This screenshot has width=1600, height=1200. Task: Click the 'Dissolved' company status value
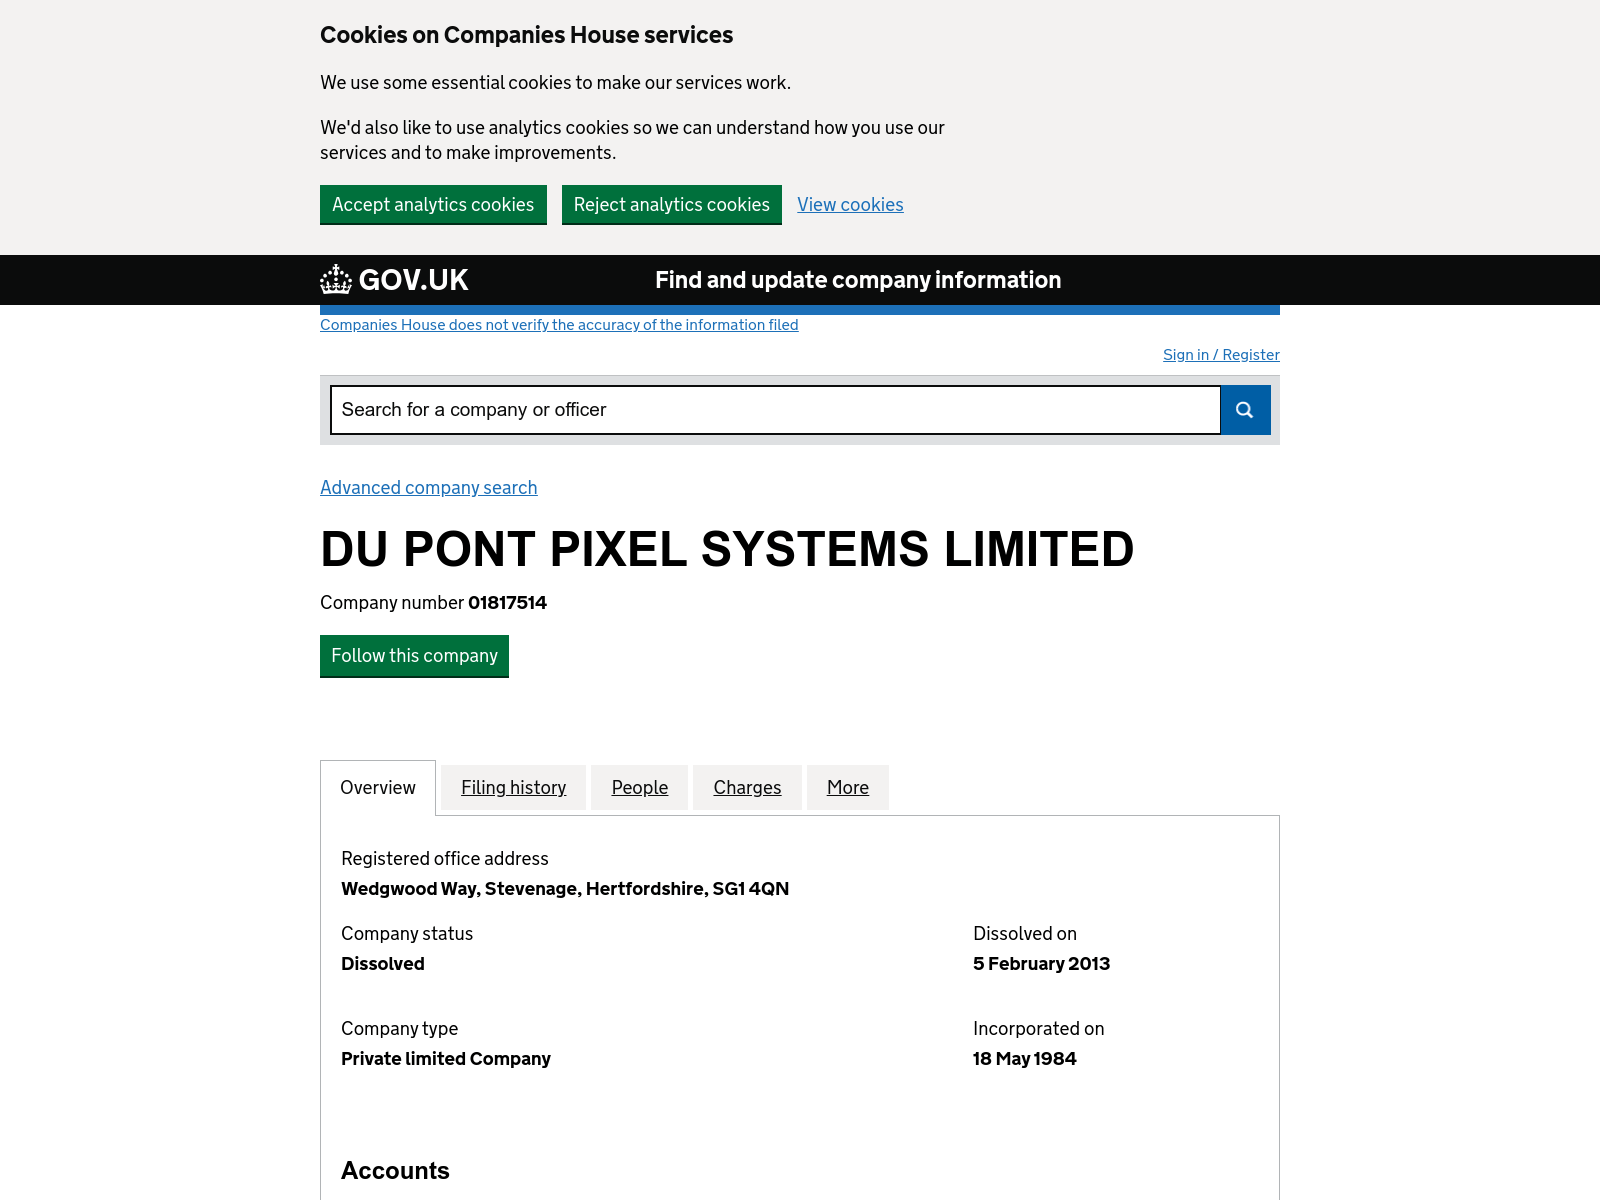[383, 964]
